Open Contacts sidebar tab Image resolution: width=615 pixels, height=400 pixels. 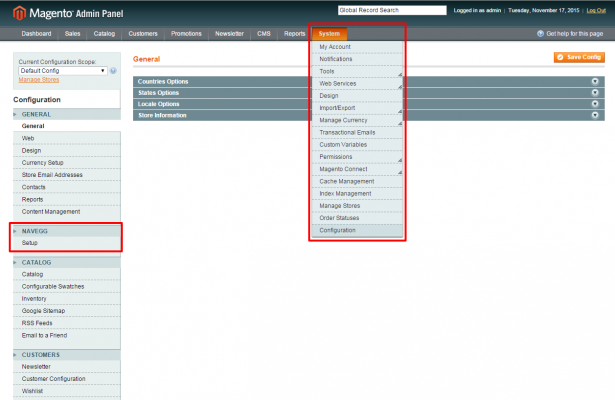coord(67,187)
